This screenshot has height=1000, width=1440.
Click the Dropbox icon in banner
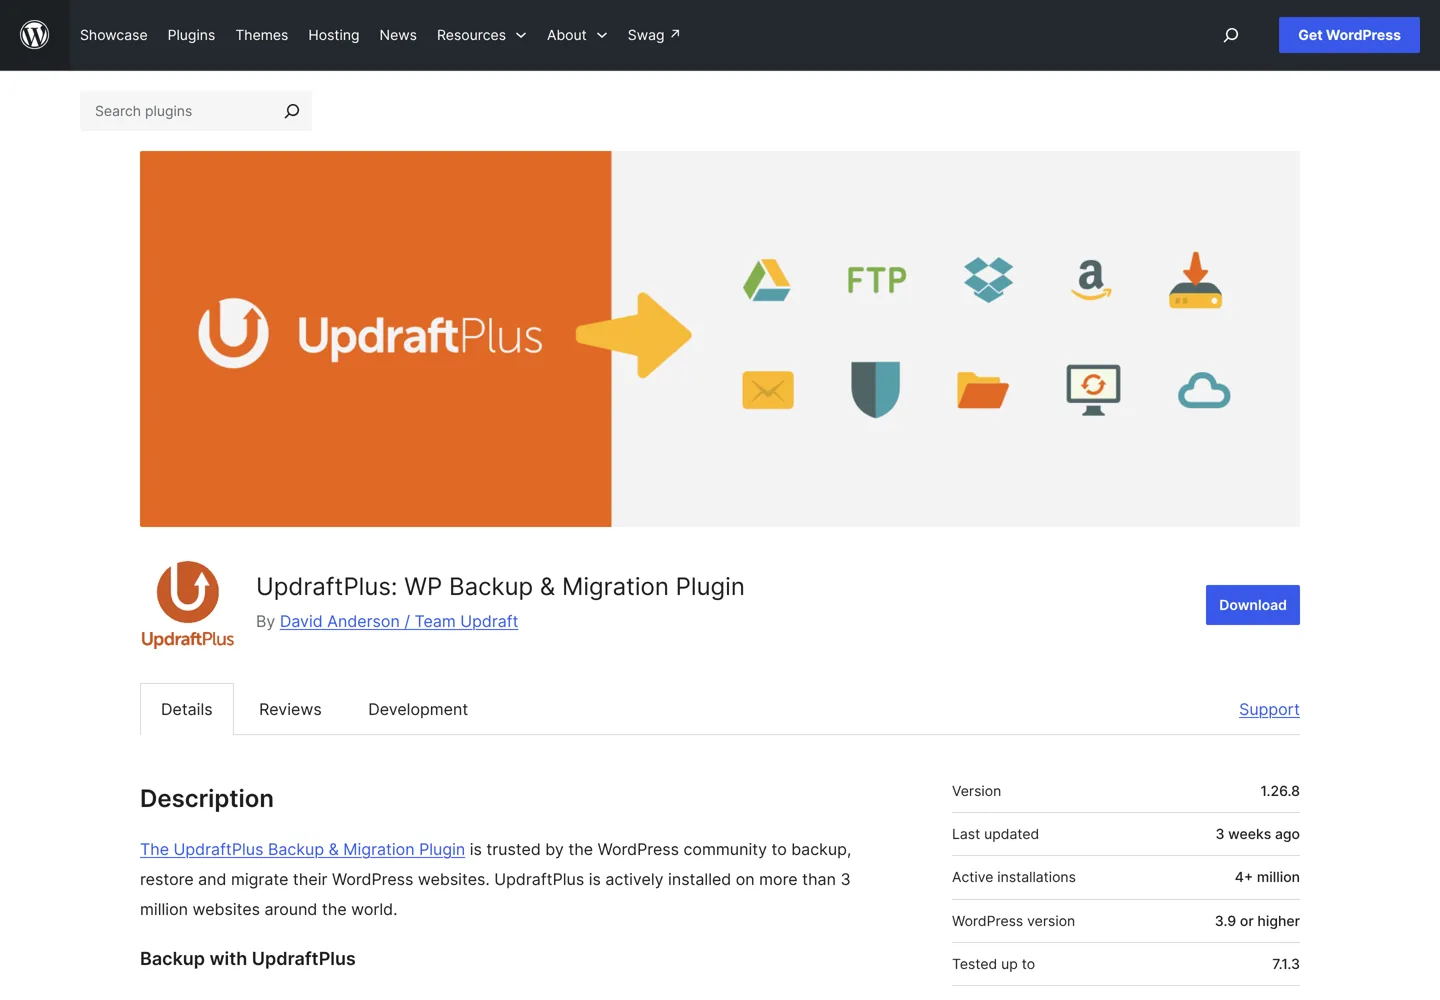click(x=988, y=280)
